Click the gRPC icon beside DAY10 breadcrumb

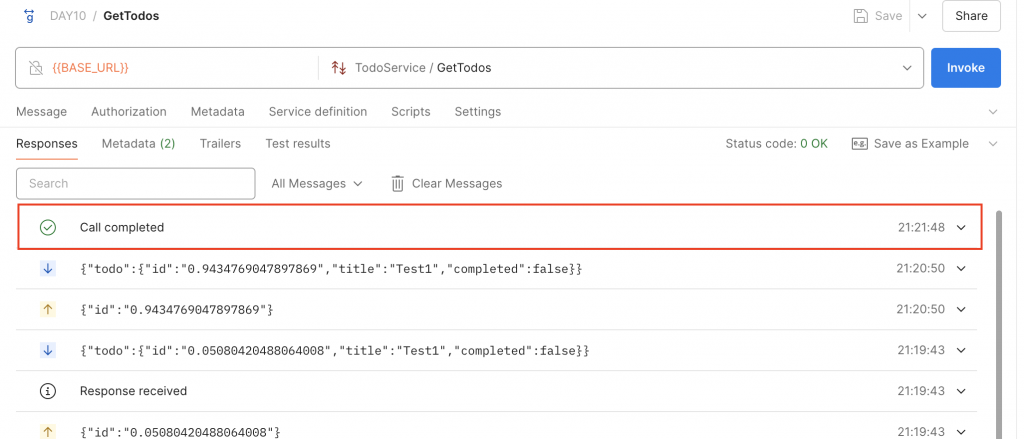pos(28,15)
